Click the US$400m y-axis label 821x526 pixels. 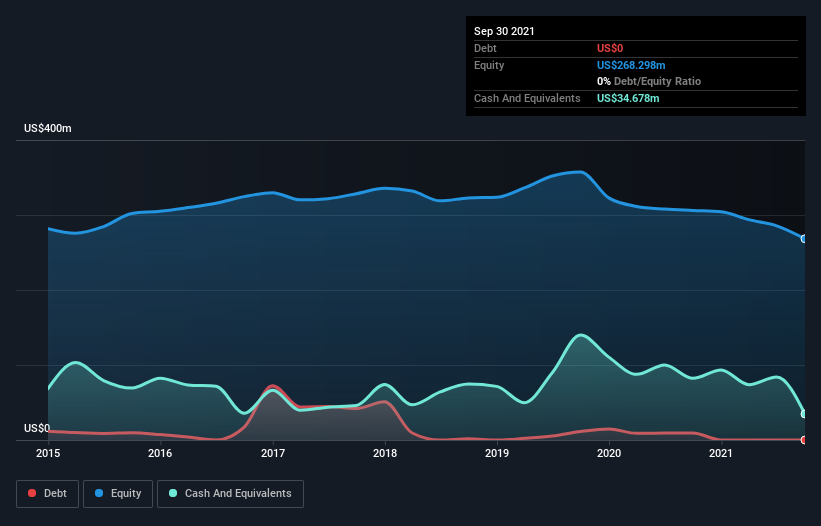48,128
